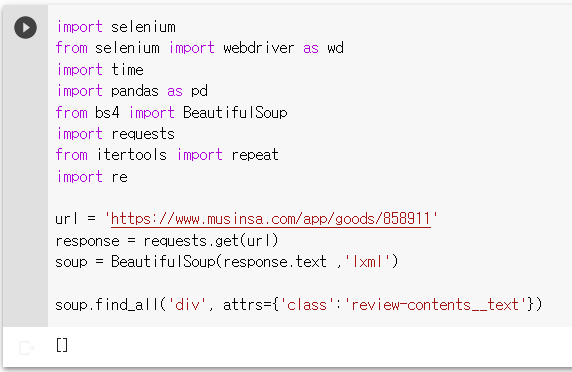572x372 pixels.
Task: Select the BeautifulSoup import line
Action: coord(171,112)
